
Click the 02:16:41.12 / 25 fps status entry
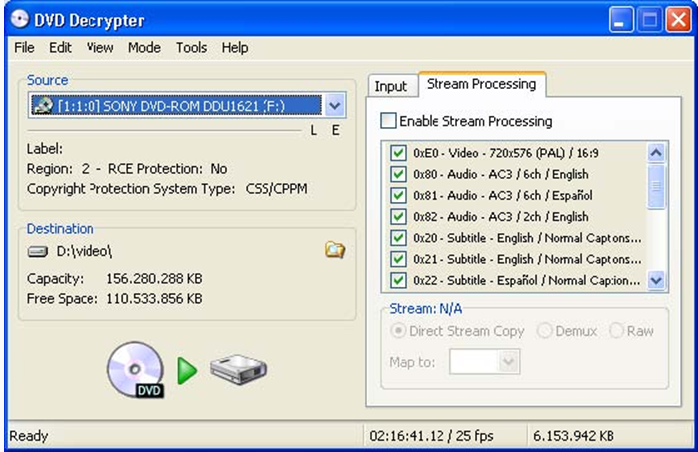click(431, 436)
